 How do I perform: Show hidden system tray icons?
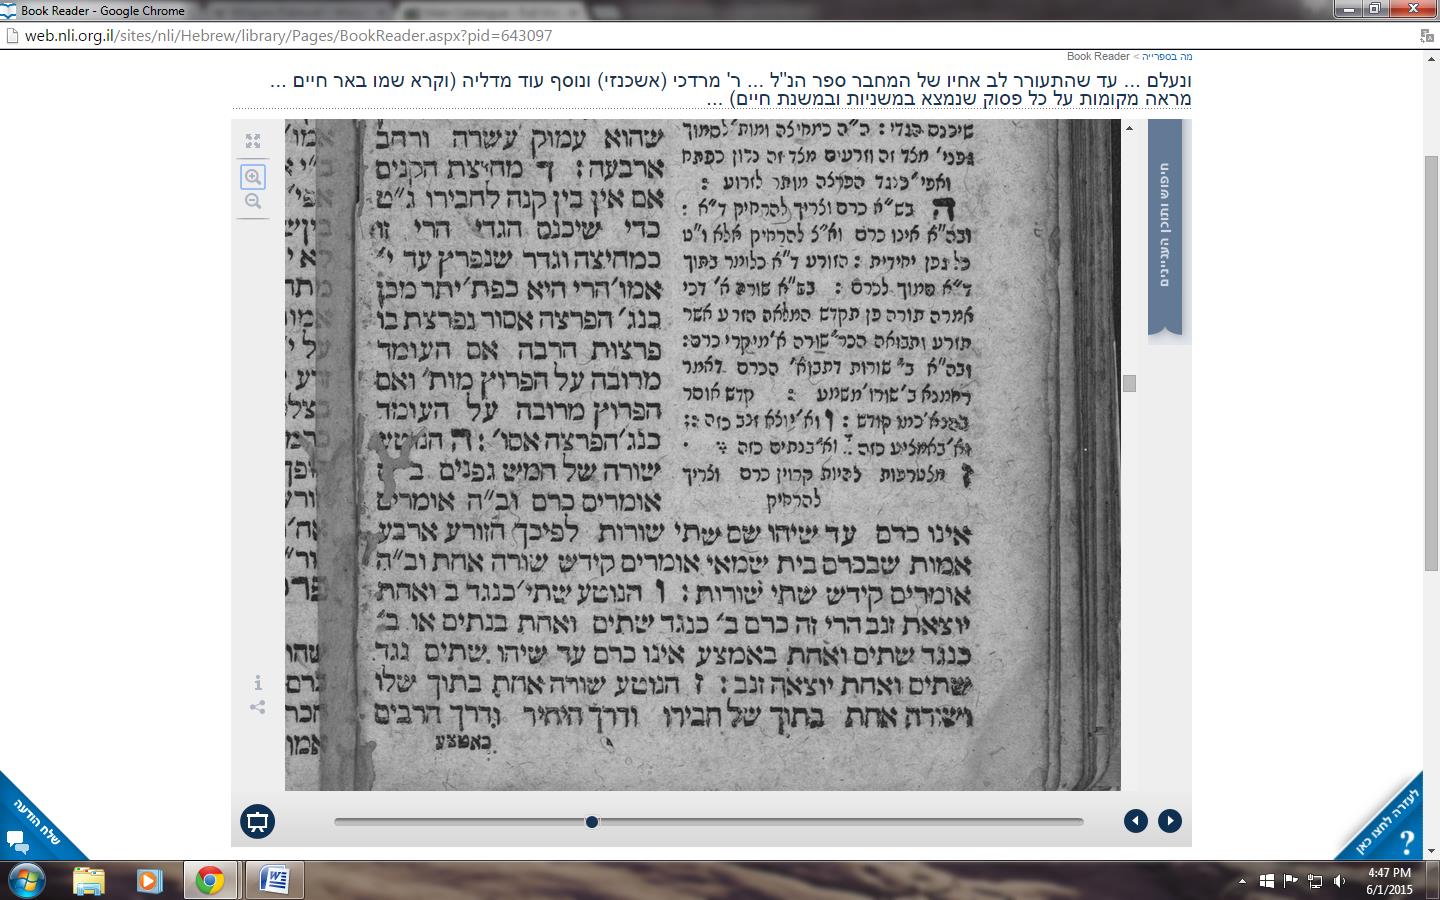coord(1242,881)
